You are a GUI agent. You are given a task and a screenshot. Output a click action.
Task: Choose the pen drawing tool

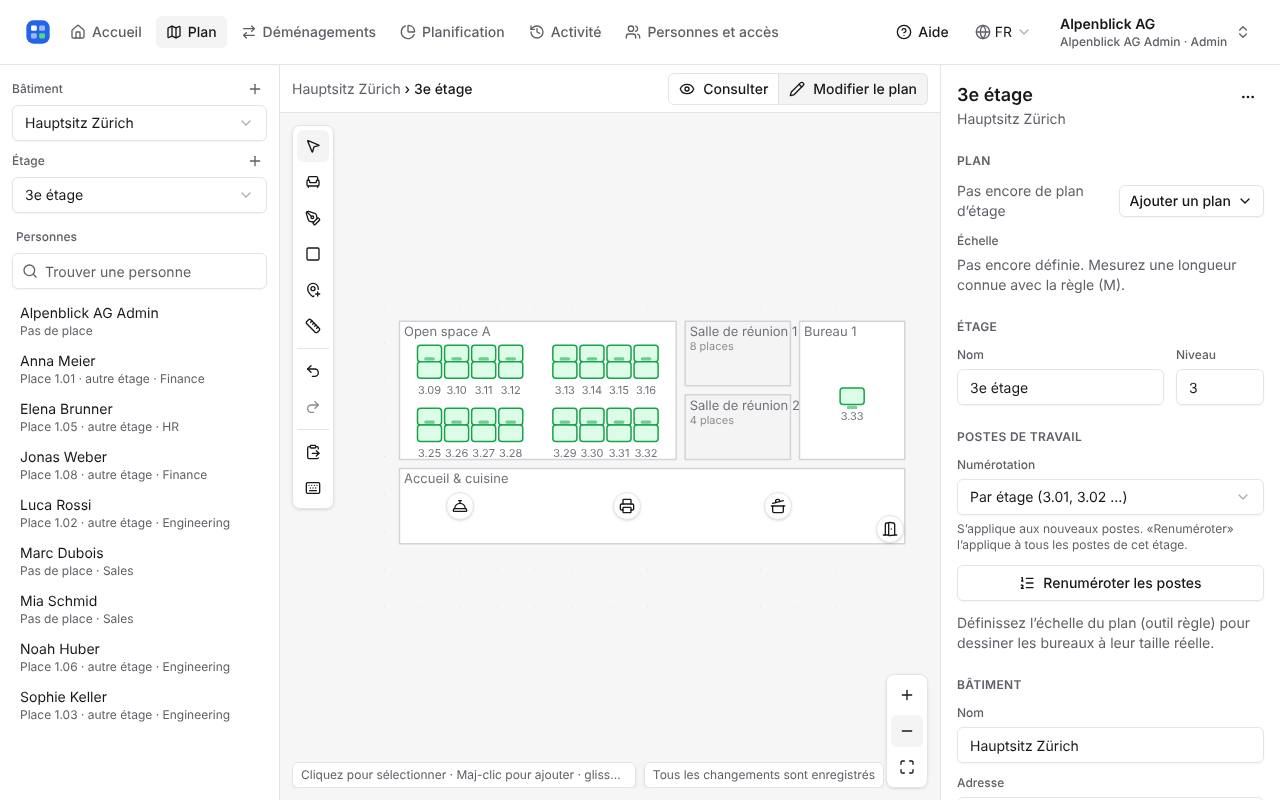click(x=313, y=218)
